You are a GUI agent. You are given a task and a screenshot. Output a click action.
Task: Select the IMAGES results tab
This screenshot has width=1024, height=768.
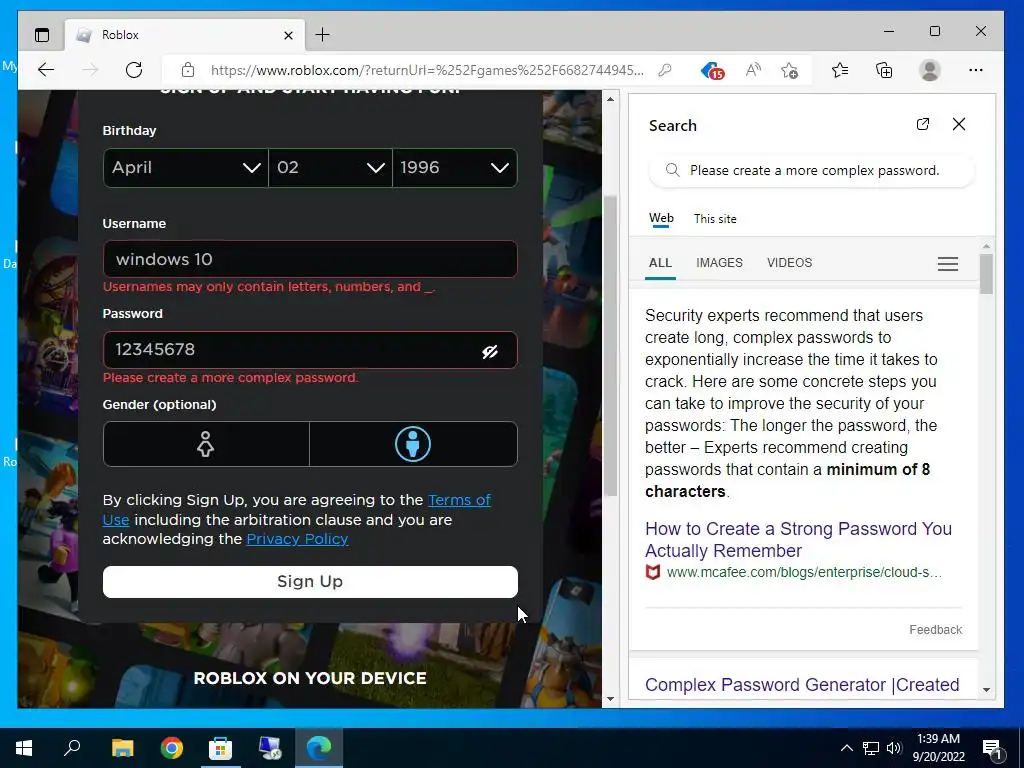719,263
